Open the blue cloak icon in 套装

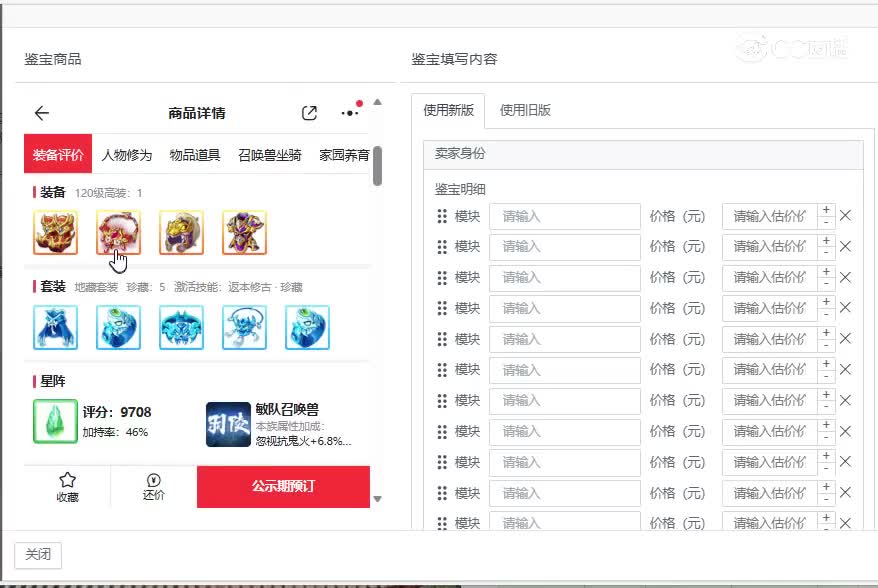click(55, 328)
